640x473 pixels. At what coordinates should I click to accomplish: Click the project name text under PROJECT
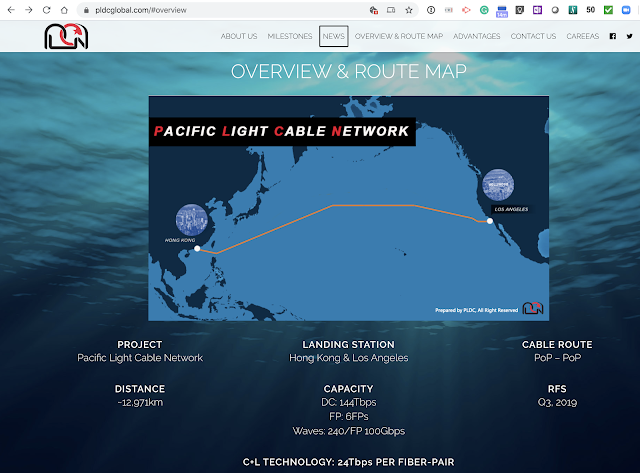(x=140, y=358)
